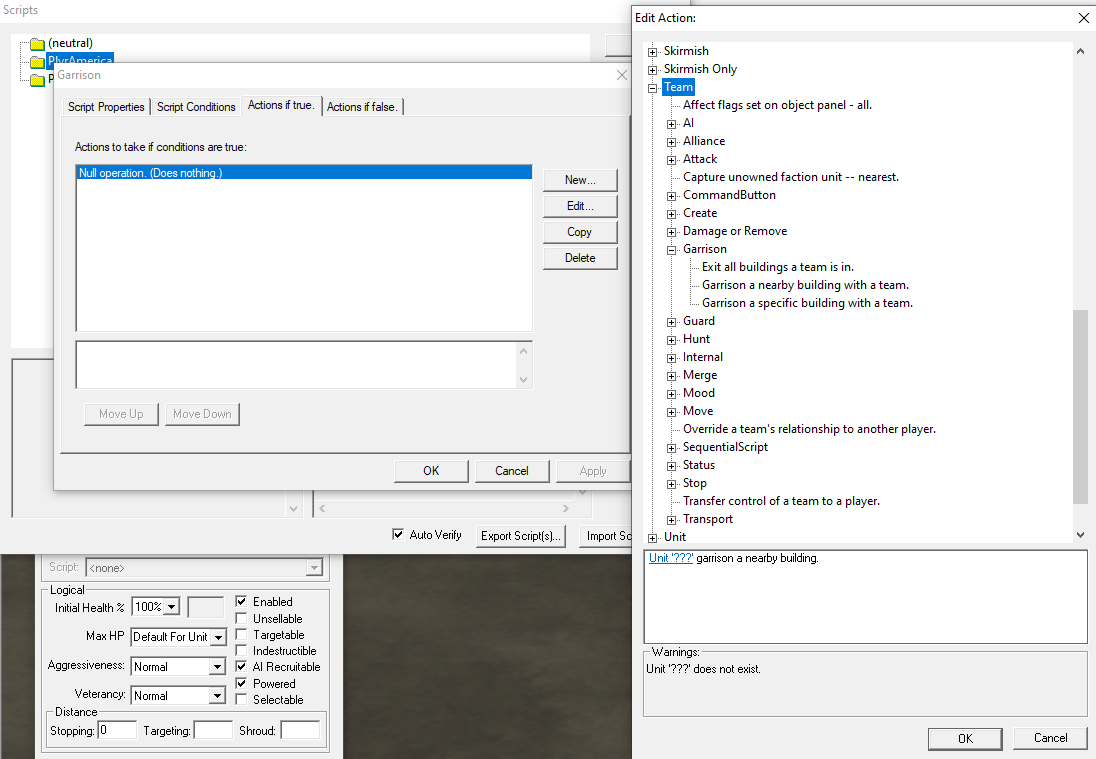Open the Aggressiveness dropdown
Image resolution: width=1096 pixels, height=759 pixels.
click(x=217, y=667)
